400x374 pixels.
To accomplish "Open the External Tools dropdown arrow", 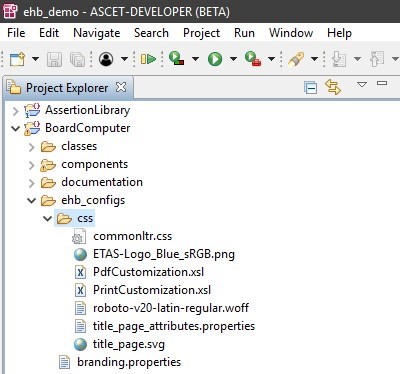I will pos(272,59).
